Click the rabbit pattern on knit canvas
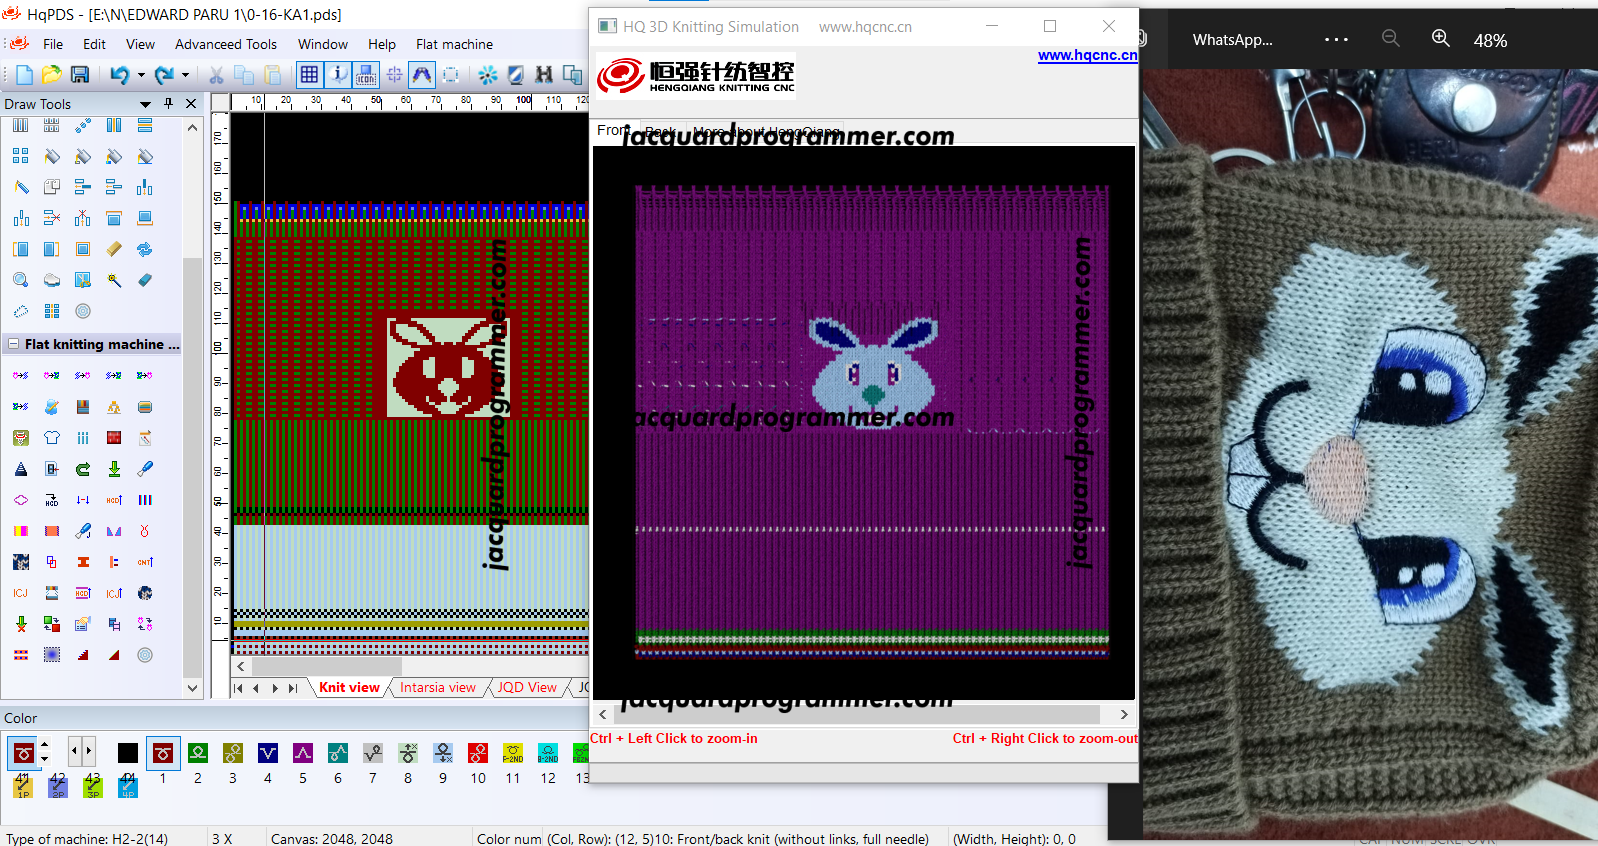This screenshot has height=846, width=1598. tap(447, 367)
